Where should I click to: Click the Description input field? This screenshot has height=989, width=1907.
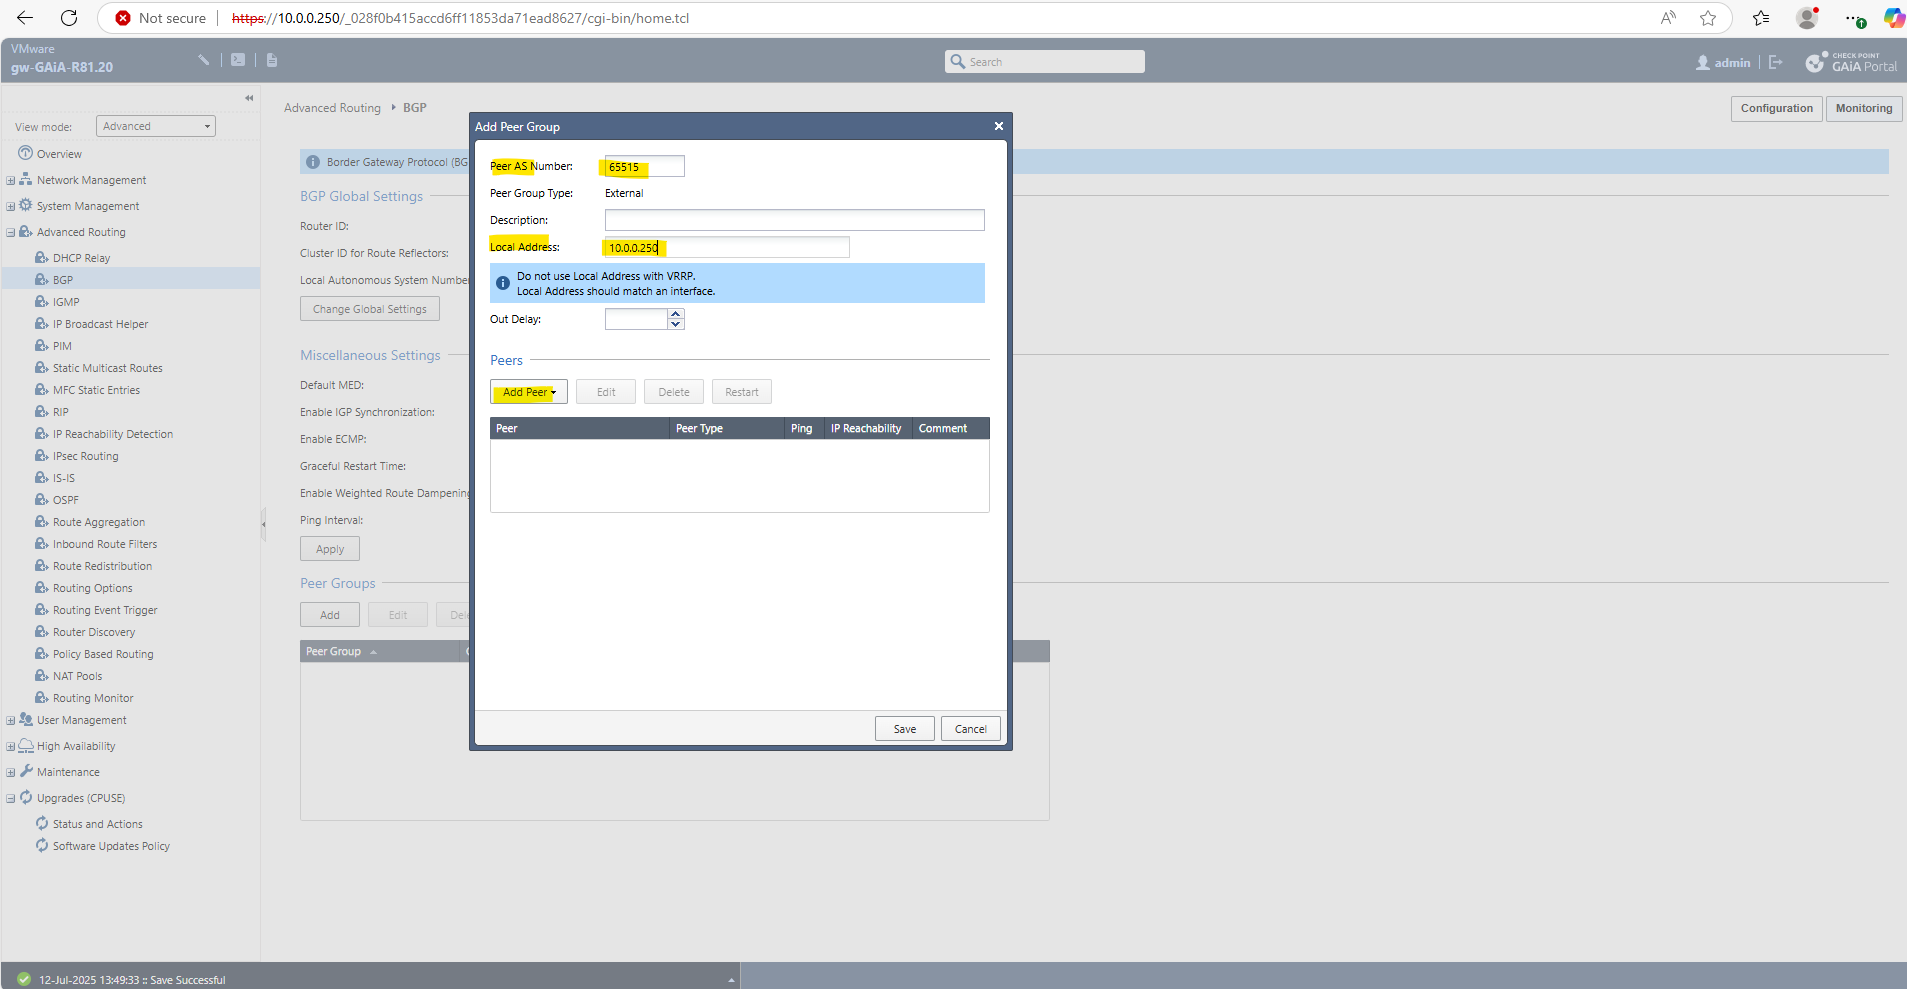(x=795, y=220)
